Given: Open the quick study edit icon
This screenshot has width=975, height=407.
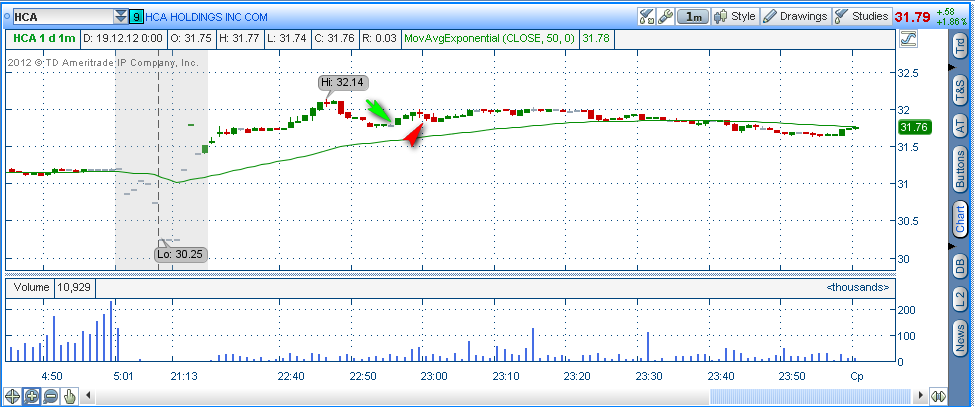Looking at the screenshot, I should [647, 17].
